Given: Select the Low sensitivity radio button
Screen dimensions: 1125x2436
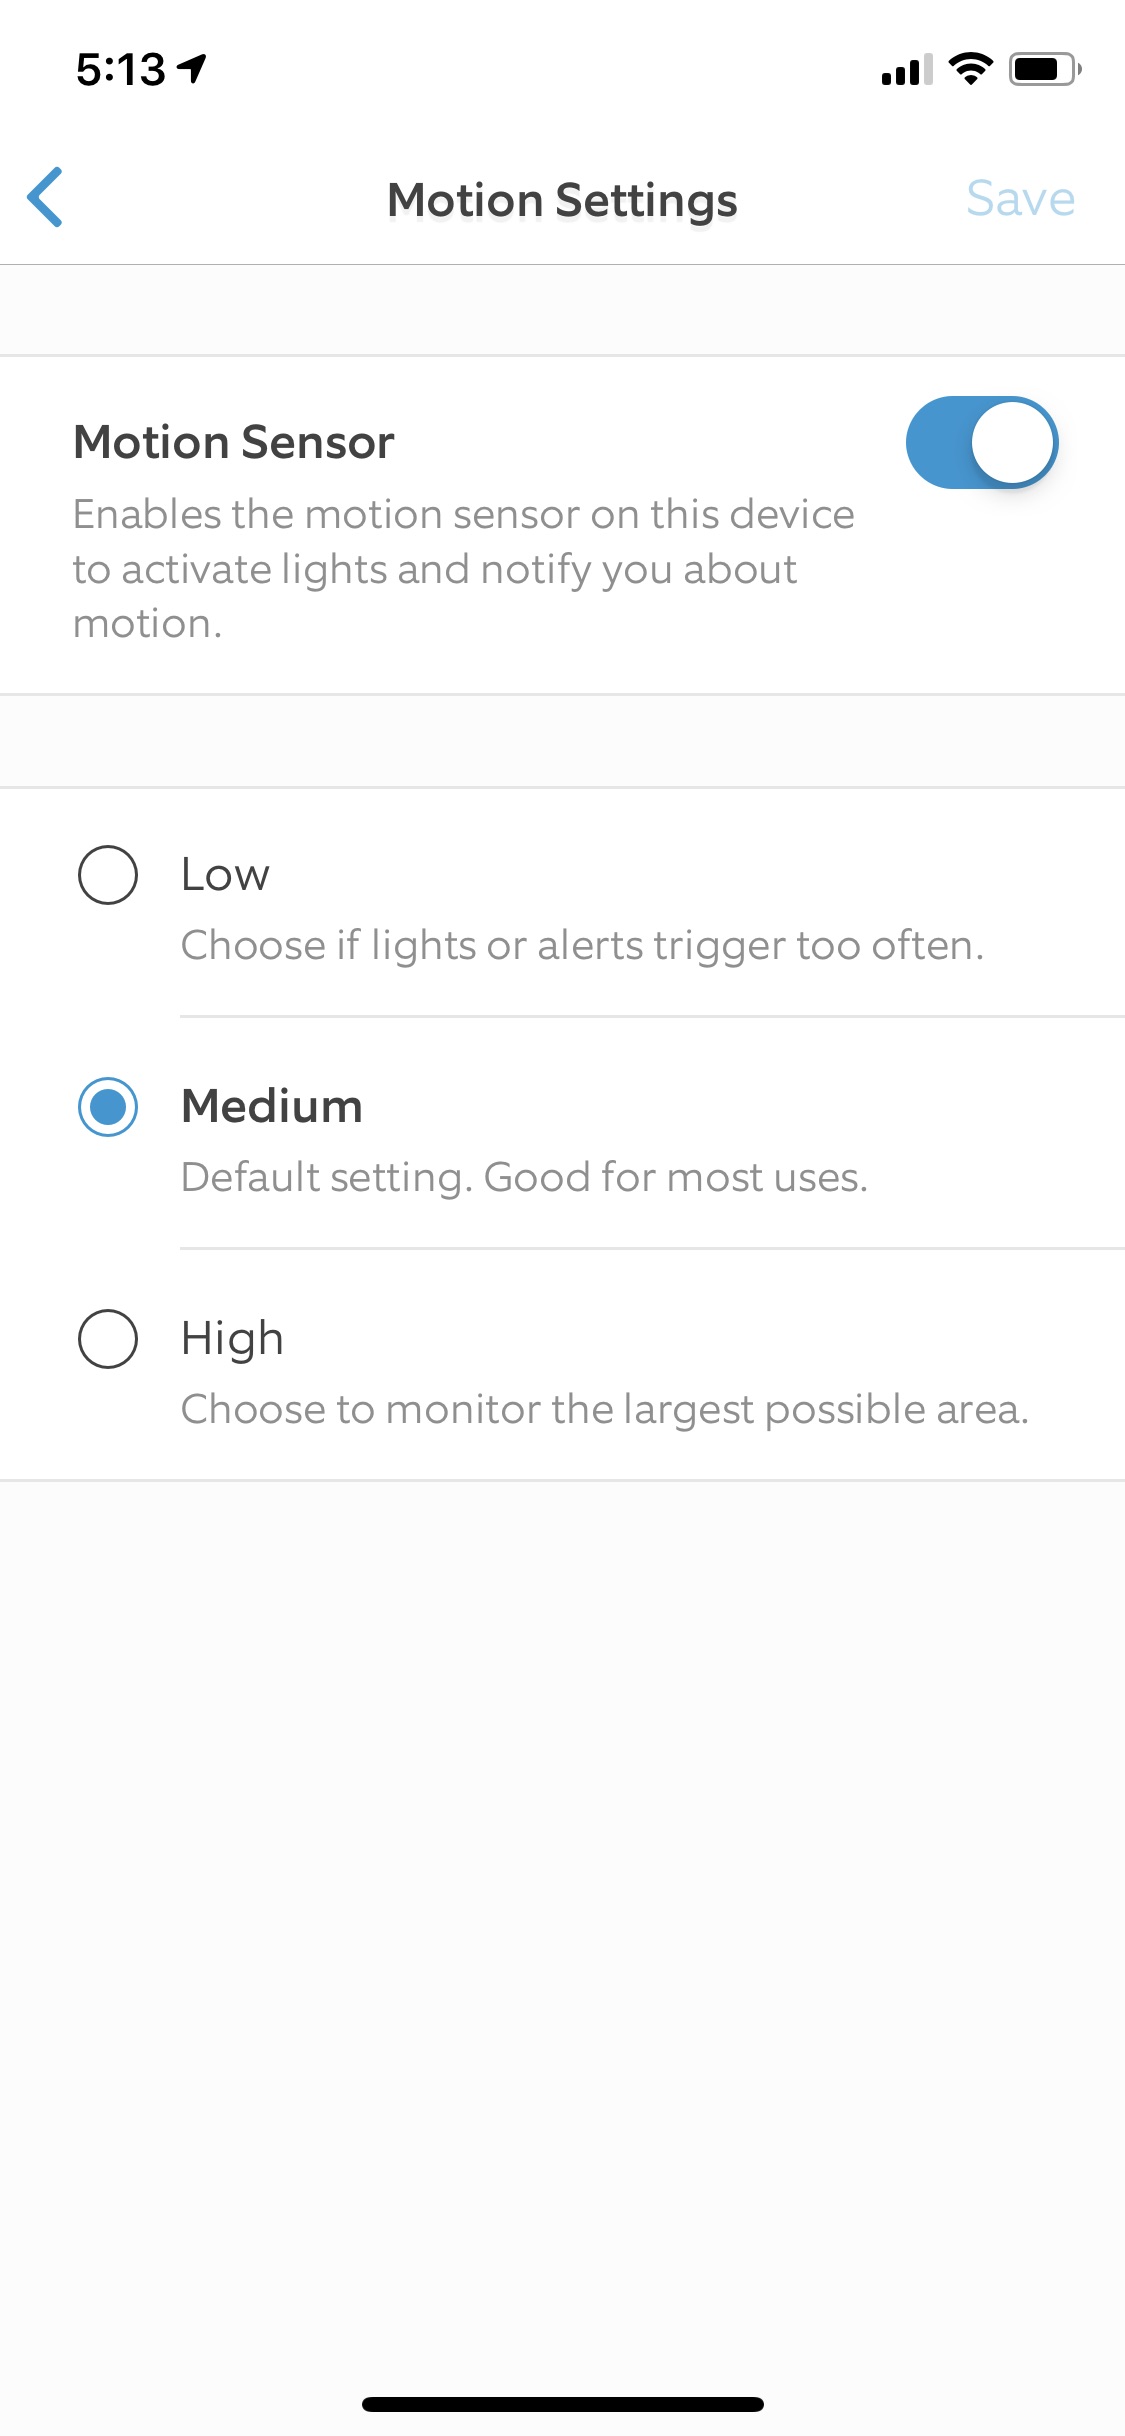Looking at the screenshot, I should click(108, 875).
